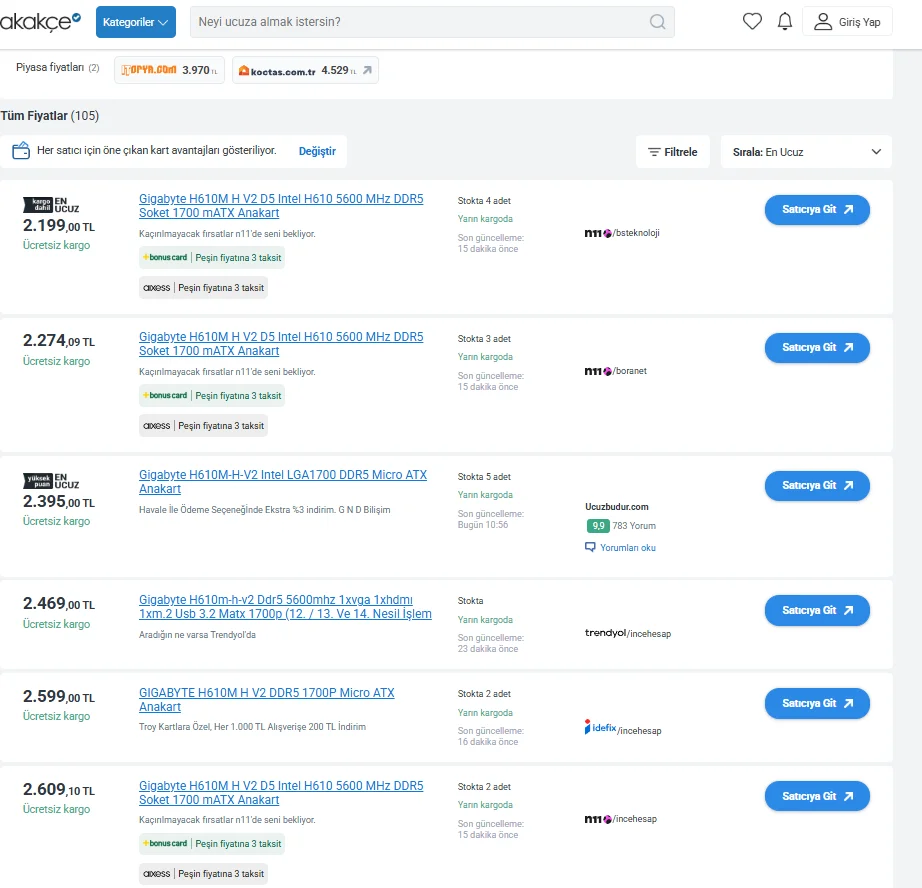Click the Değiştir link
The height and width of the screenshot is (888, 922).
tap(317, 151)
